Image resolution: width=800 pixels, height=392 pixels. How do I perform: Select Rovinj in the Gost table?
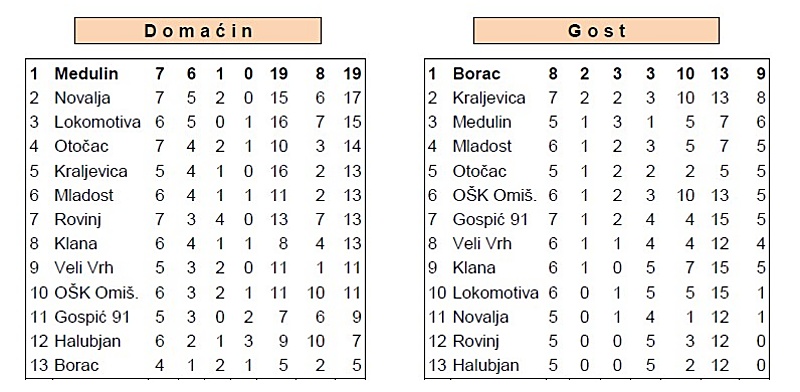476,341
